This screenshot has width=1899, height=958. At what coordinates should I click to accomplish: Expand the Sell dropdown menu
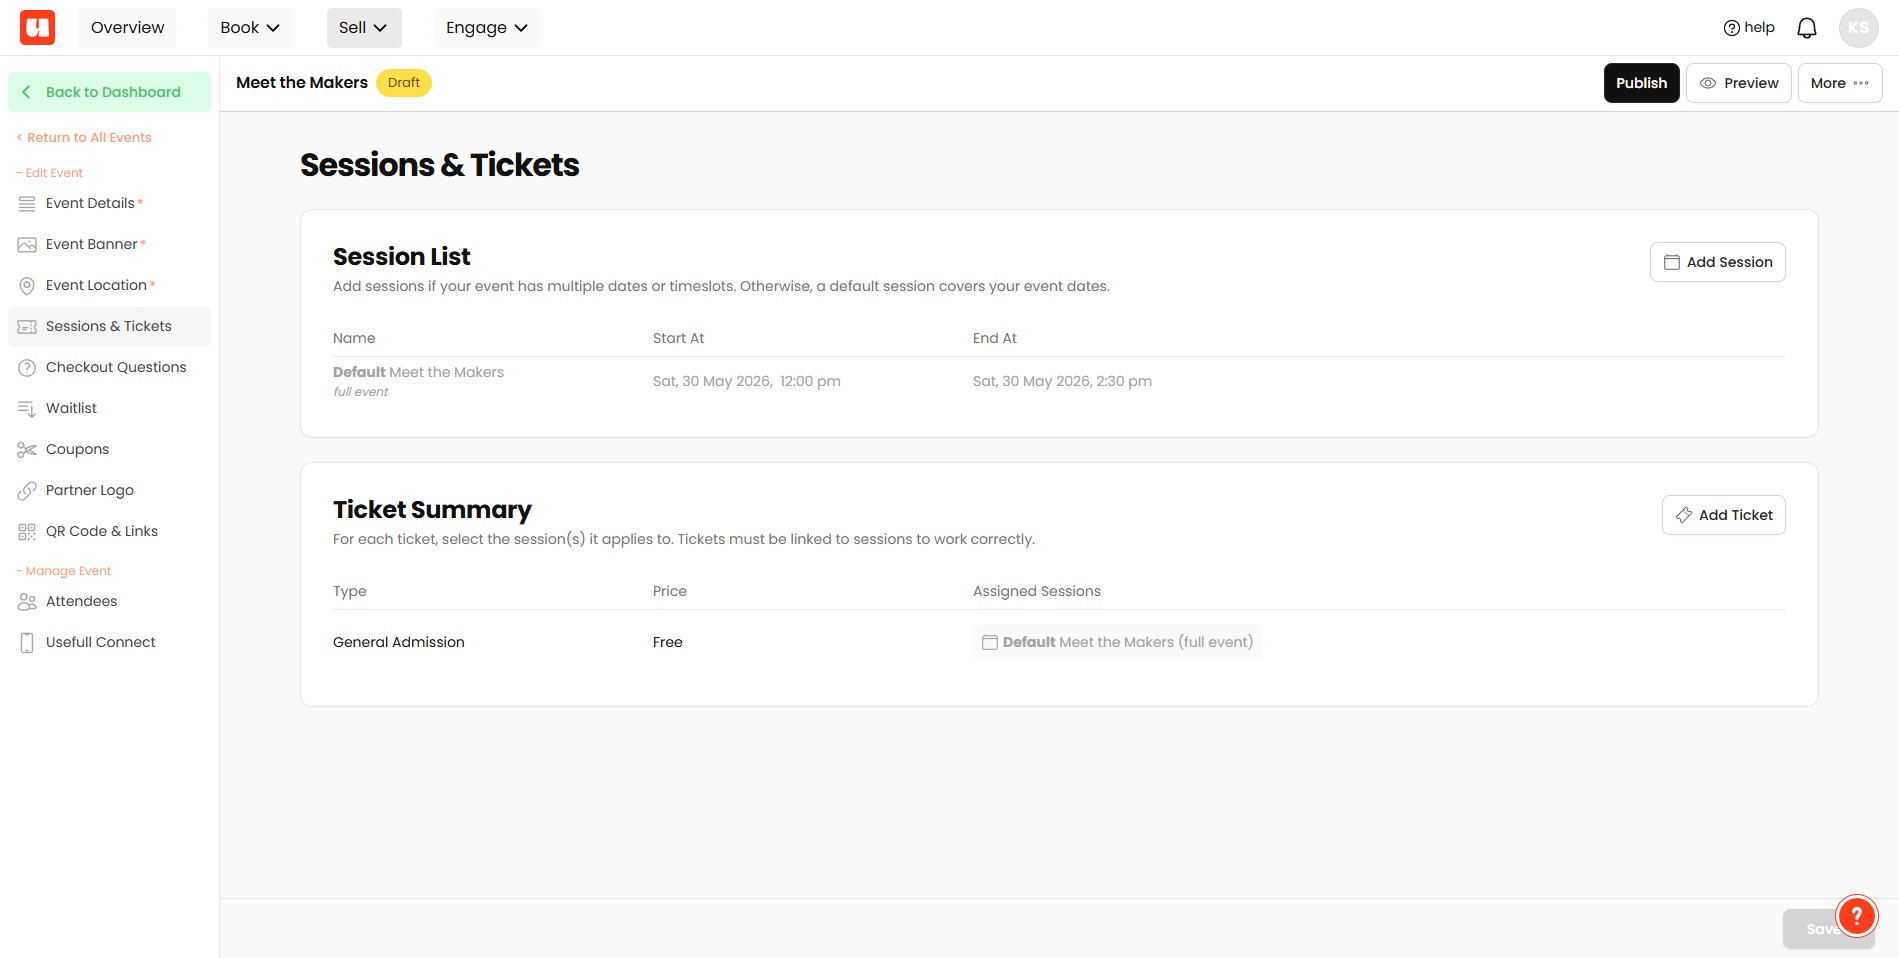coord(363,28)
